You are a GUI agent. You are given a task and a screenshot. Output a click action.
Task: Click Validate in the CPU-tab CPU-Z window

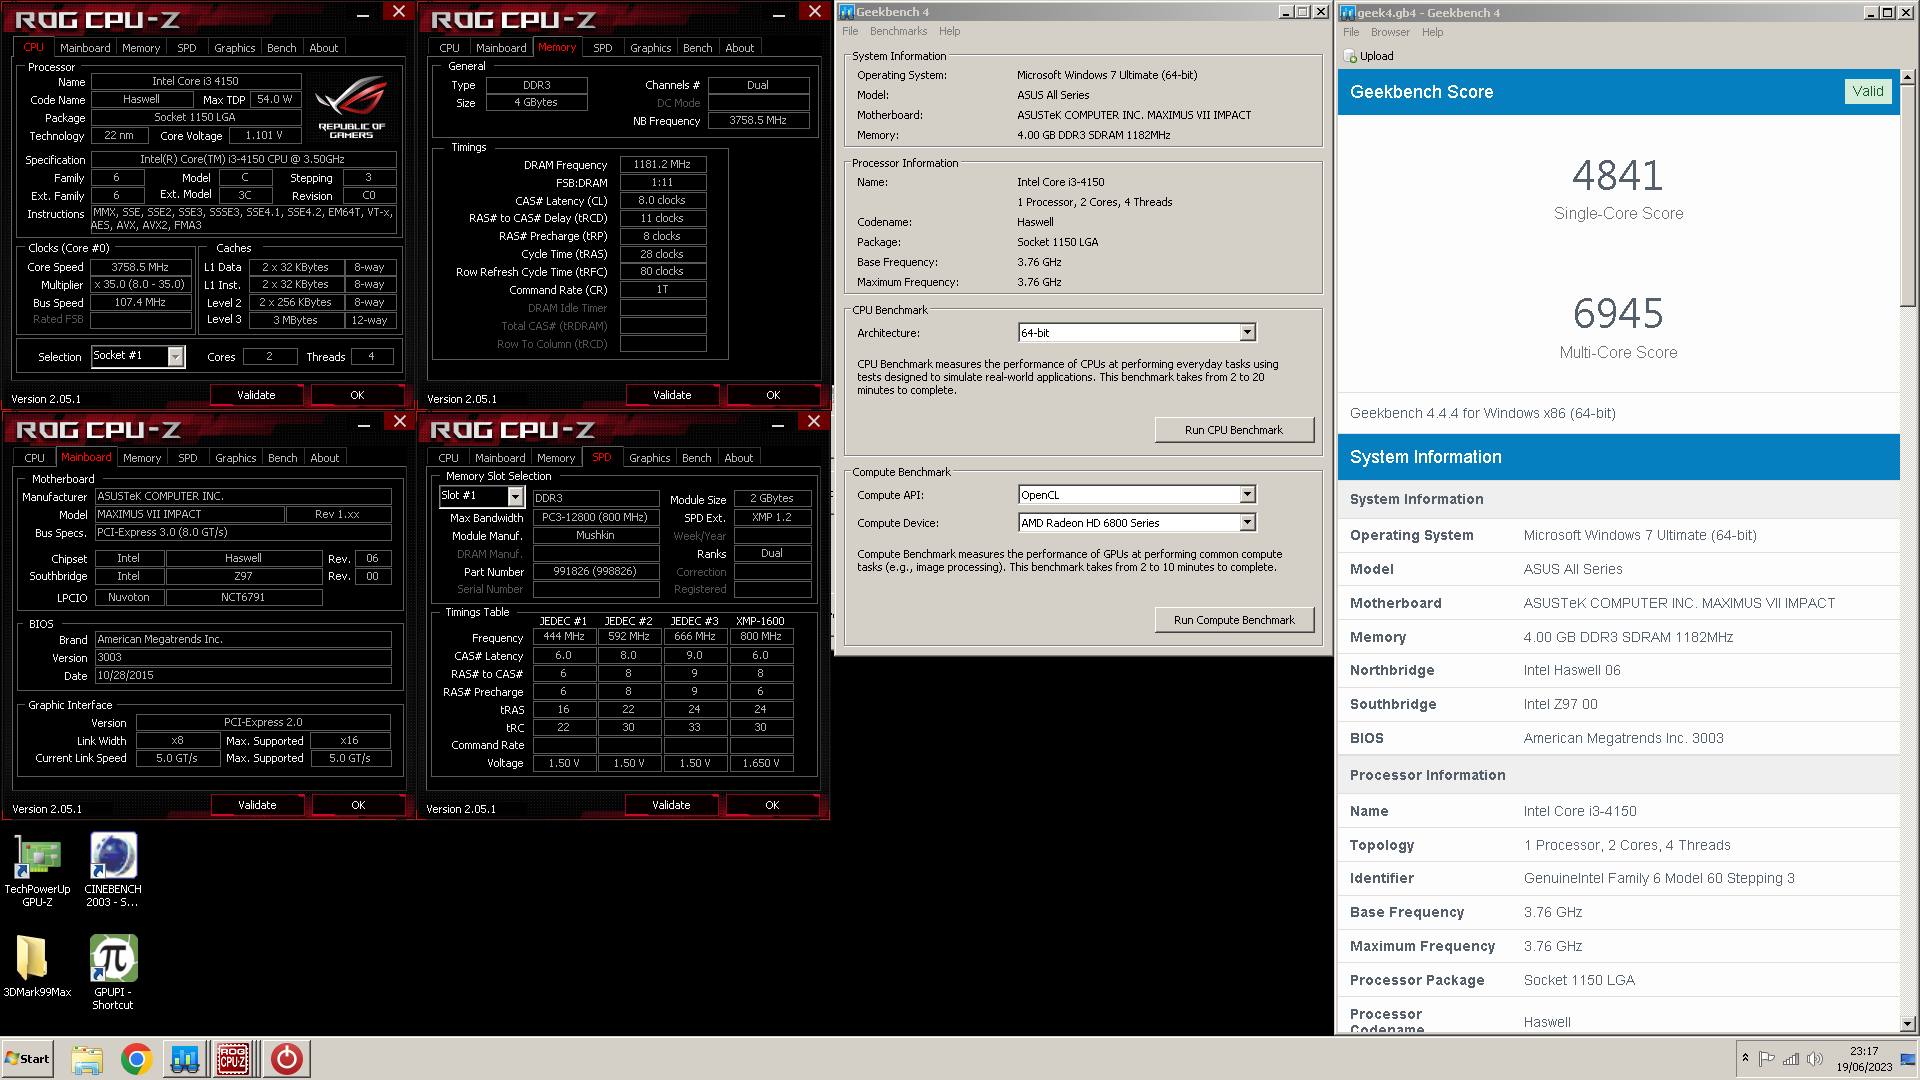click(x=256, y=395)
